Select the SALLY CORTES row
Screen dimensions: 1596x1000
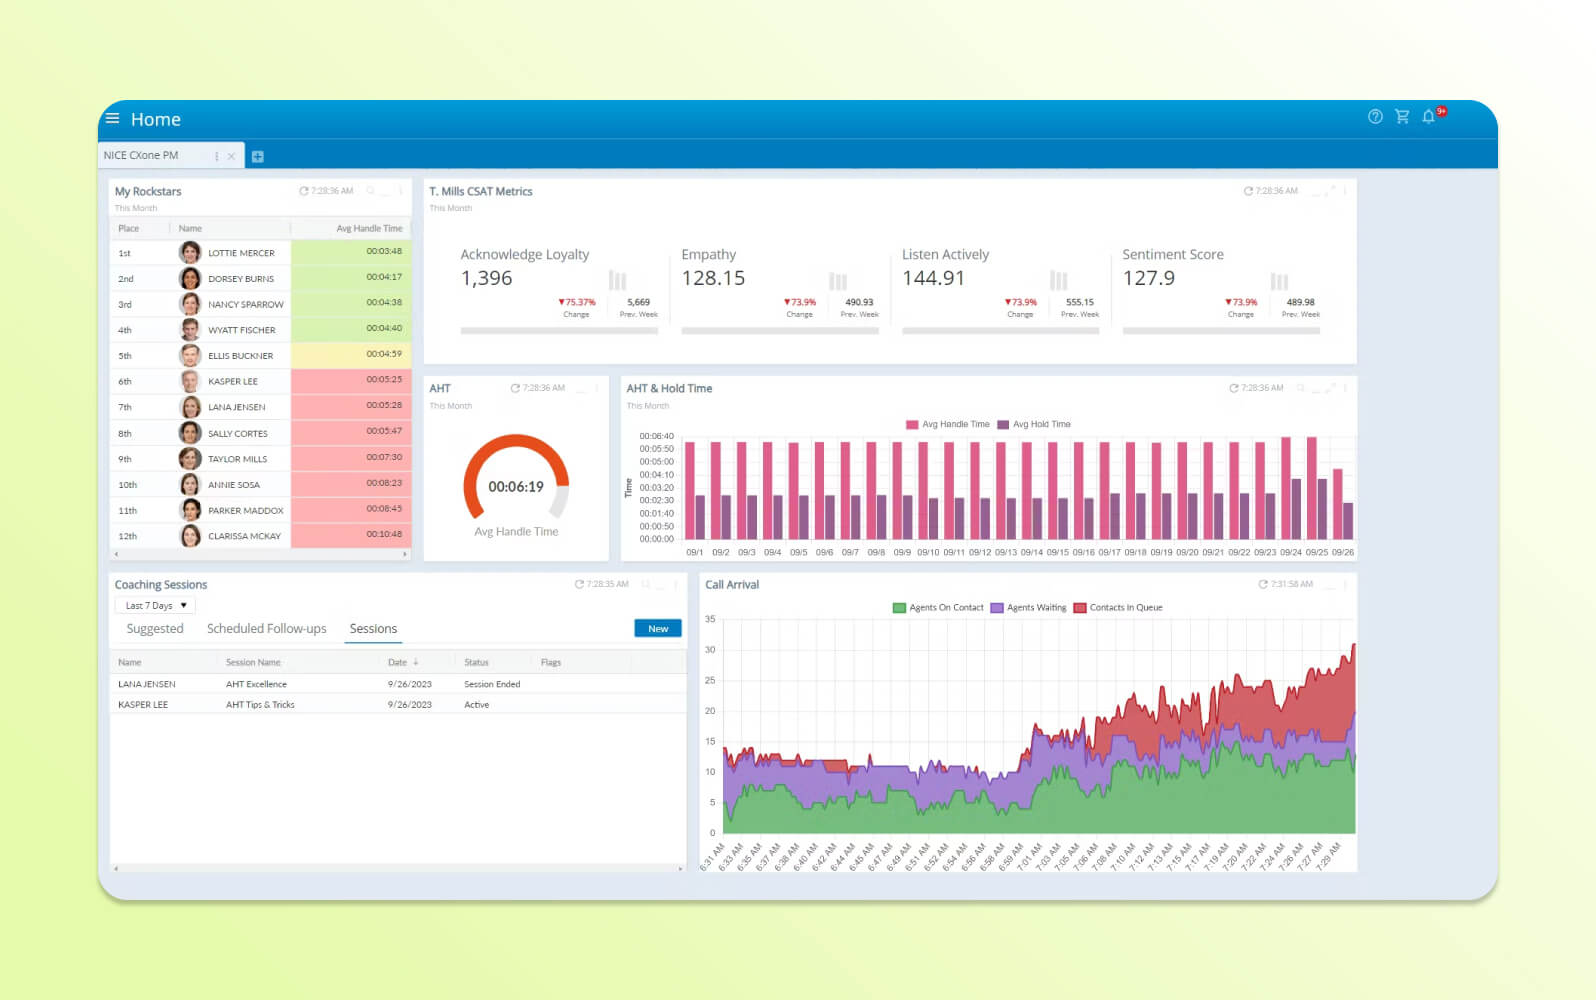pyautogui.click(x=260, y=433)
